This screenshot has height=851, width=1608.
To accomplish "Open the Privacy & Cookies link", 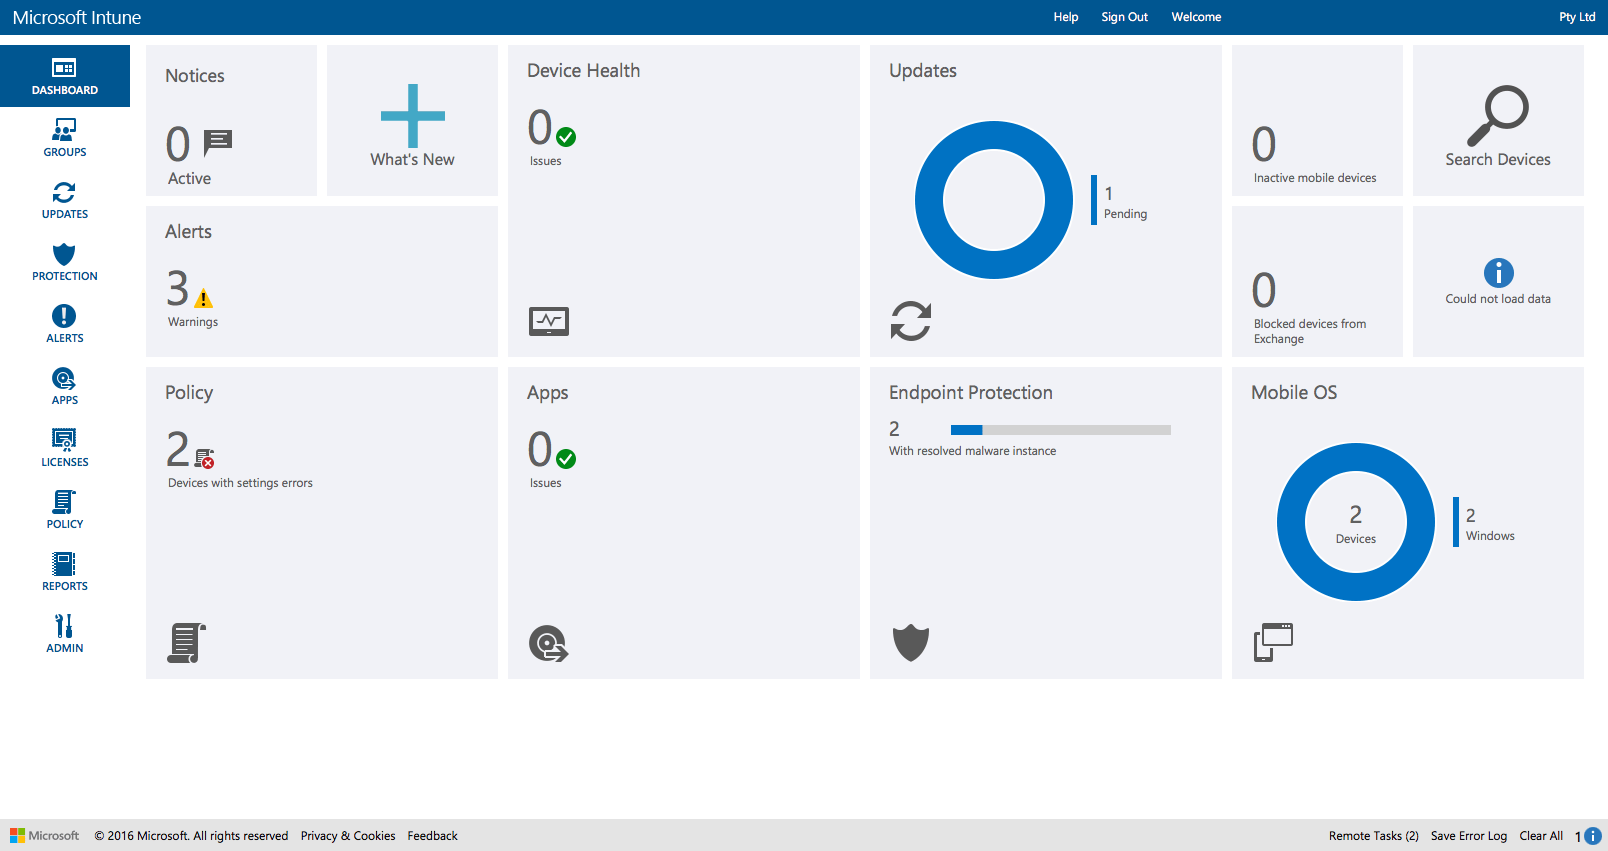I will [x=348, y=836].
